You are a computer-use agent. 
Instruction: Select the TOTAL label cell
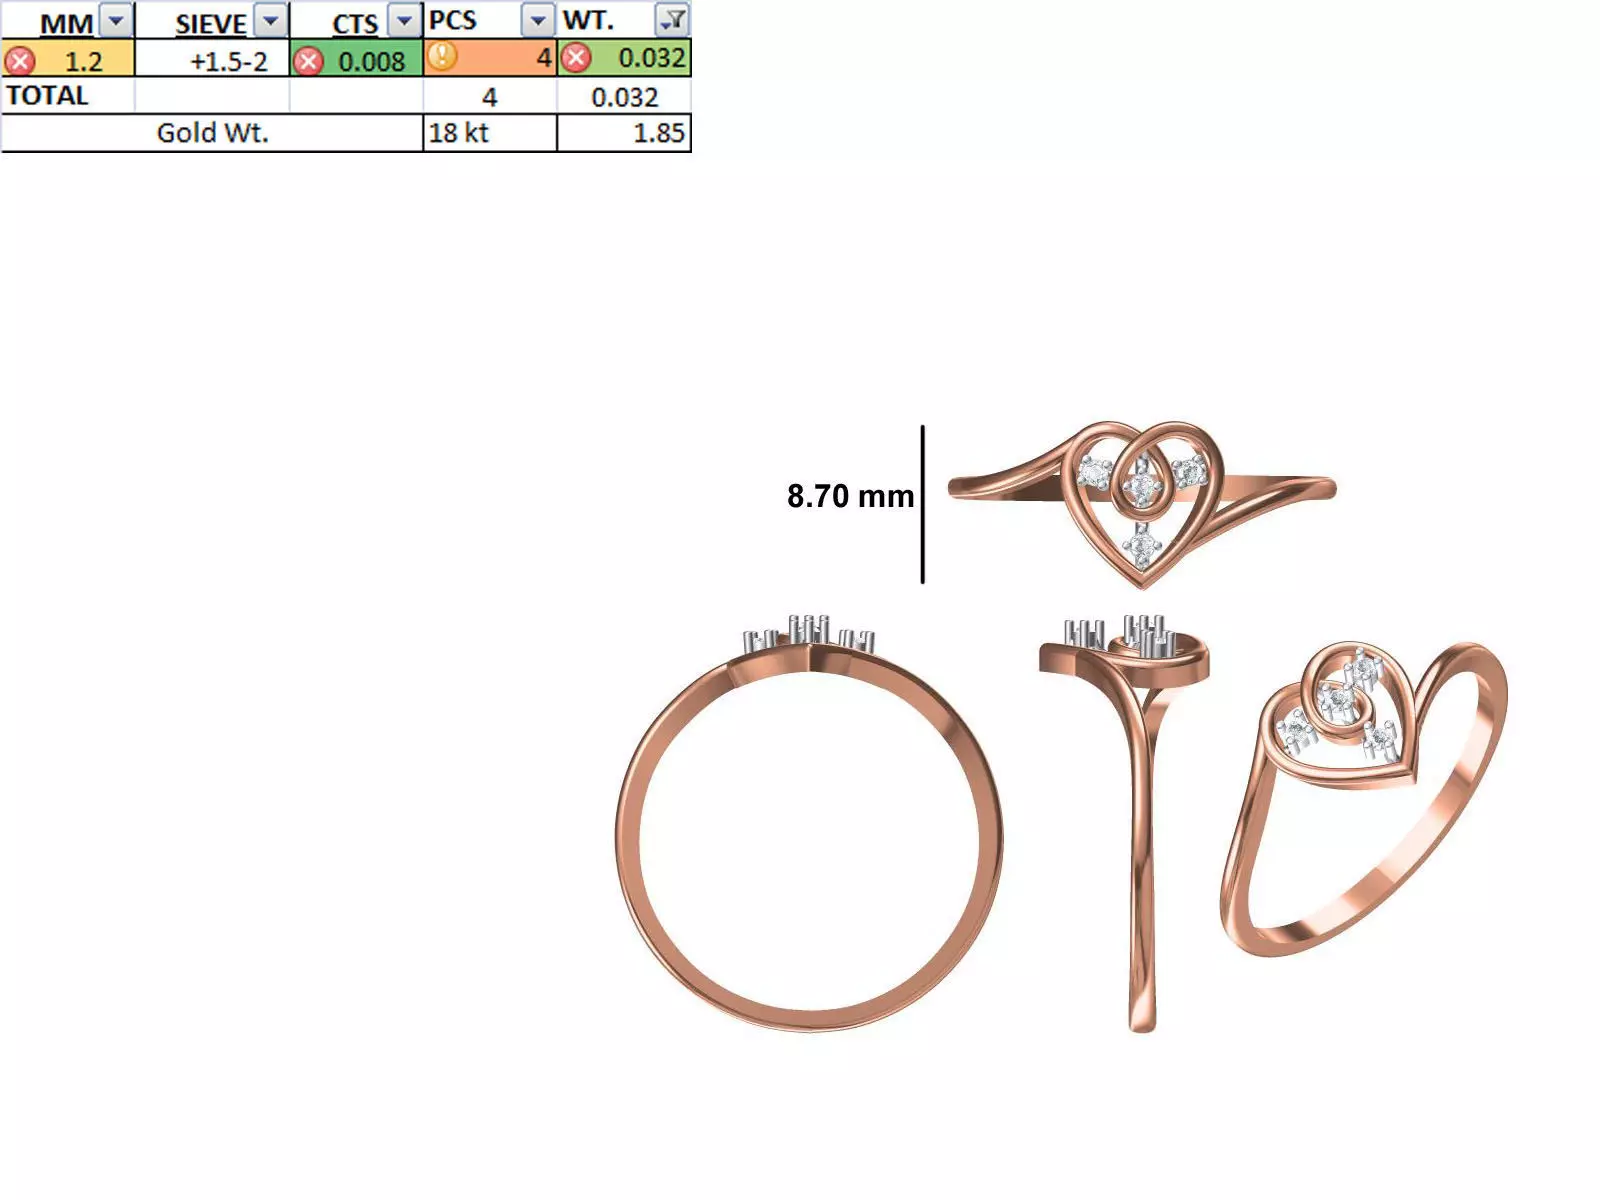[x=68, y=96]
